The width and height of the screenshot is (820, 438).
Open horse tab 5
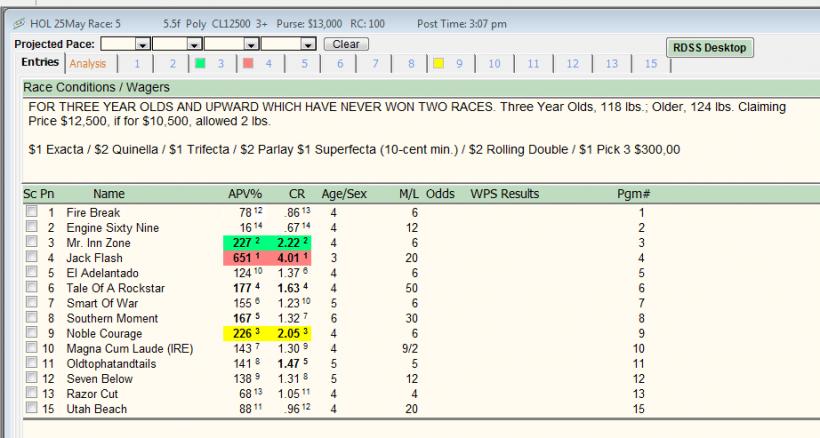[x=304, y=64]
